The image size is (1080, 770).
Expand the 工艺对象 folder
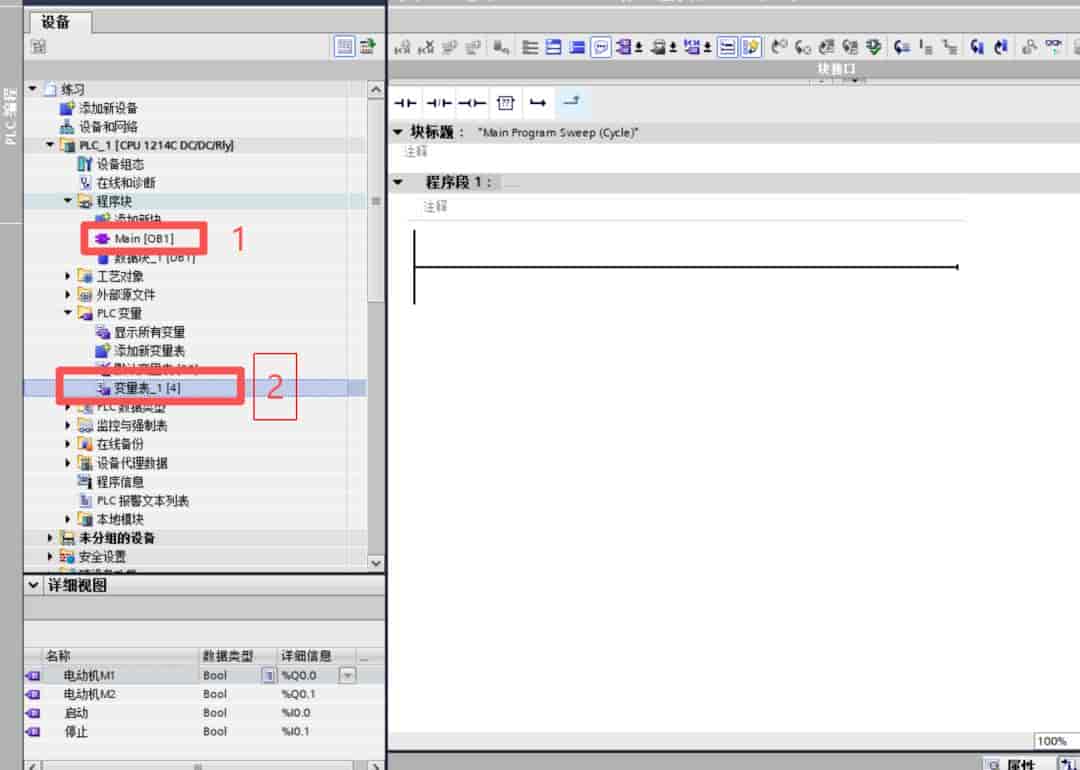coord(68,276)
